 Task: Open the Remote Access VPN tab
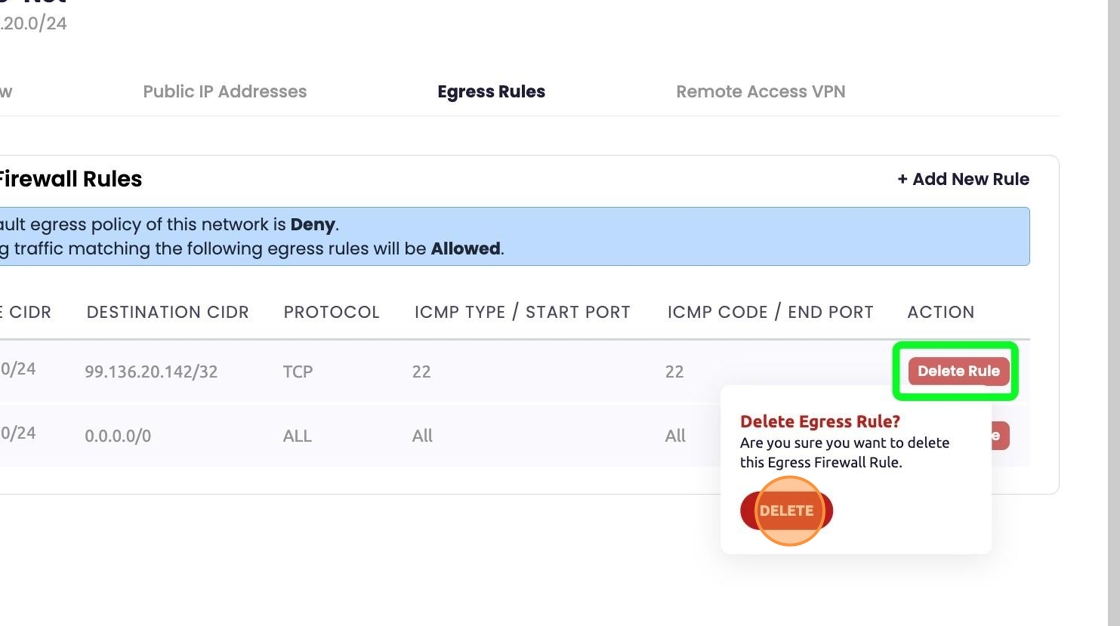tap(760, 91)
